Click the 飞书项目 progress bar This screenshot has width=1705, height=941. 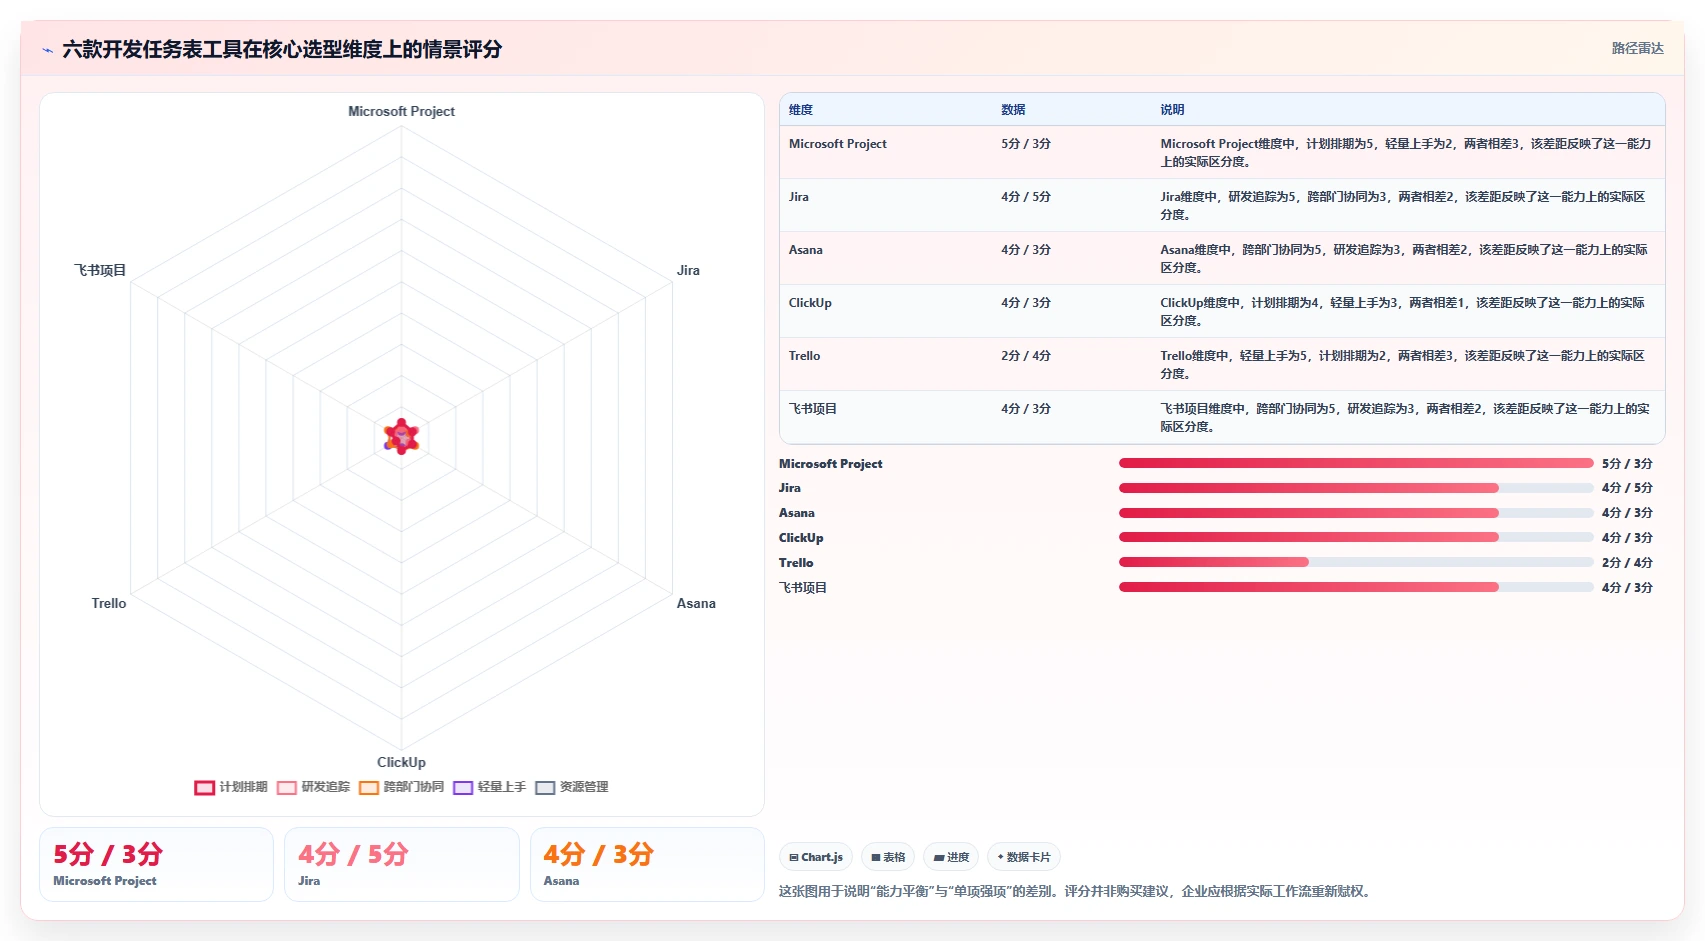tap(1356, 588)
